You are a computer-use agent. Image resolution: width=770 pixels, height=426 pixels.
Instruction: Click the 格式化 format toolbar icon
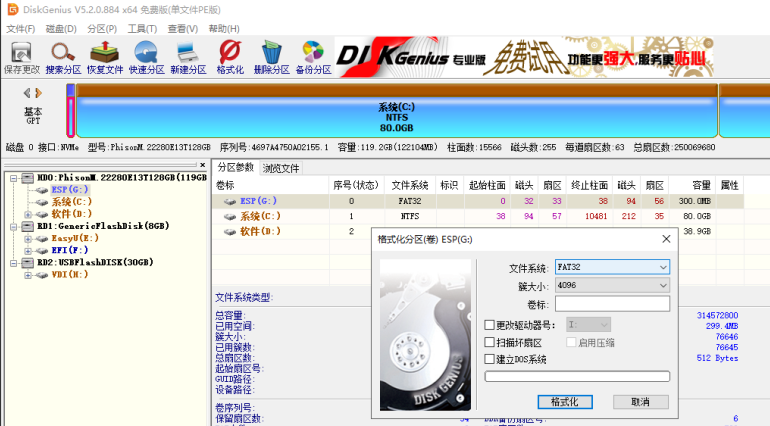(230, 56)
